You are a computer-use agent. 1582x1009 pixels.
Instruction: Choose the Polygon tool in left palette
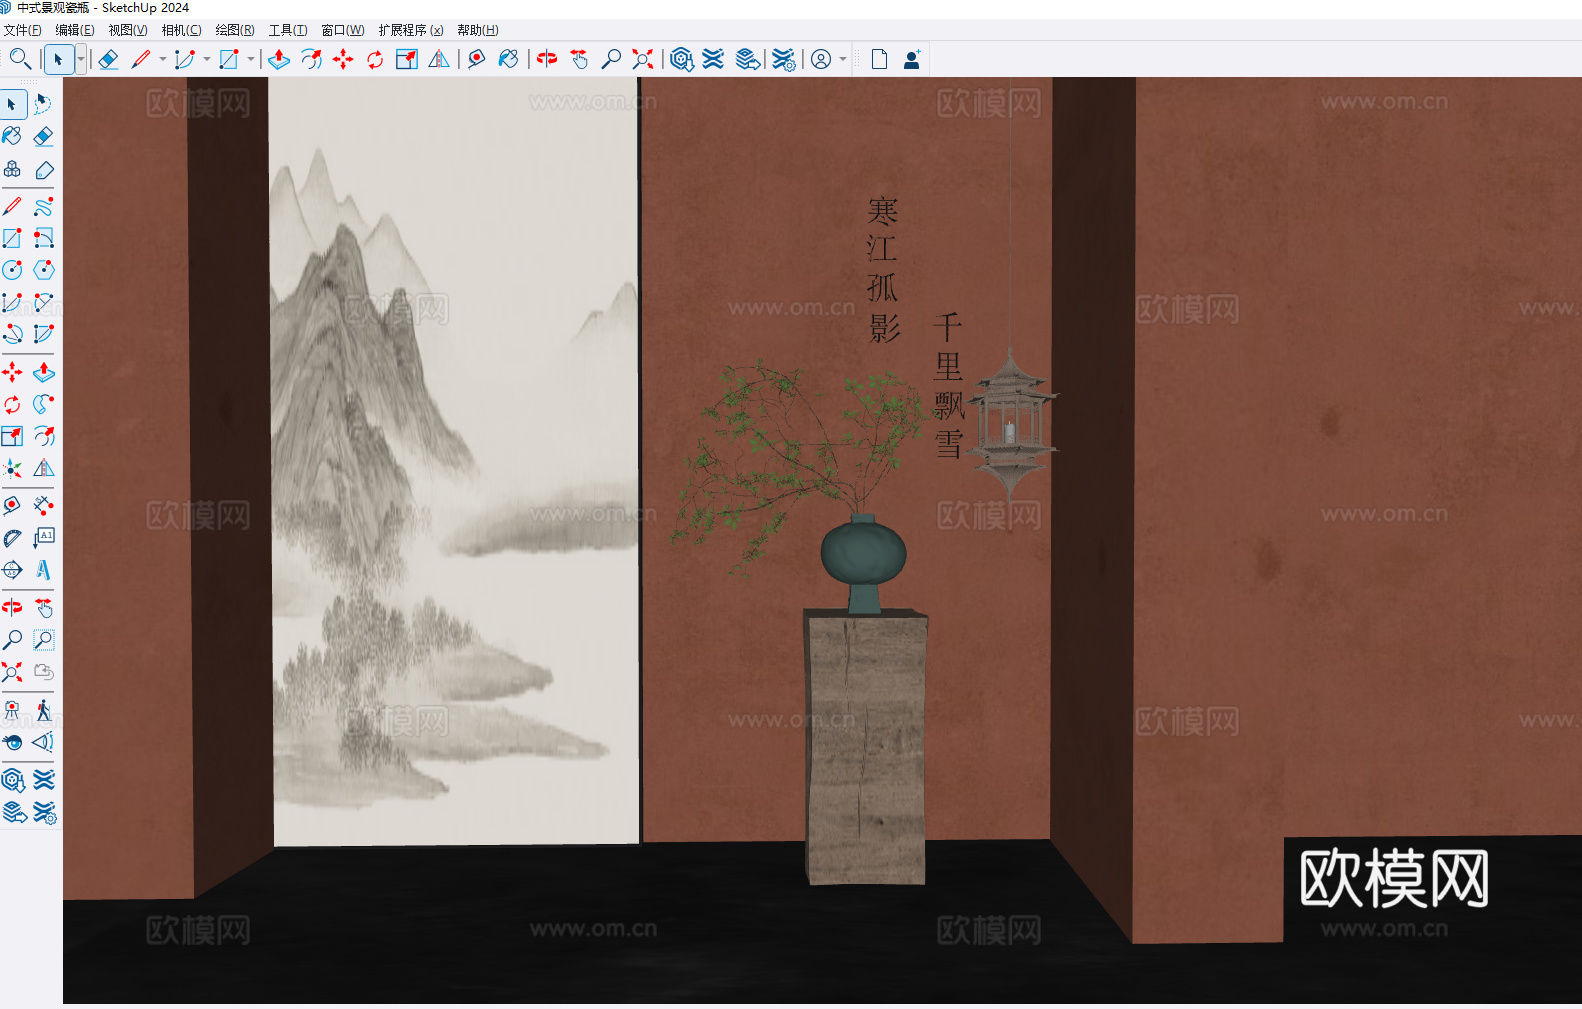[43, 270]
